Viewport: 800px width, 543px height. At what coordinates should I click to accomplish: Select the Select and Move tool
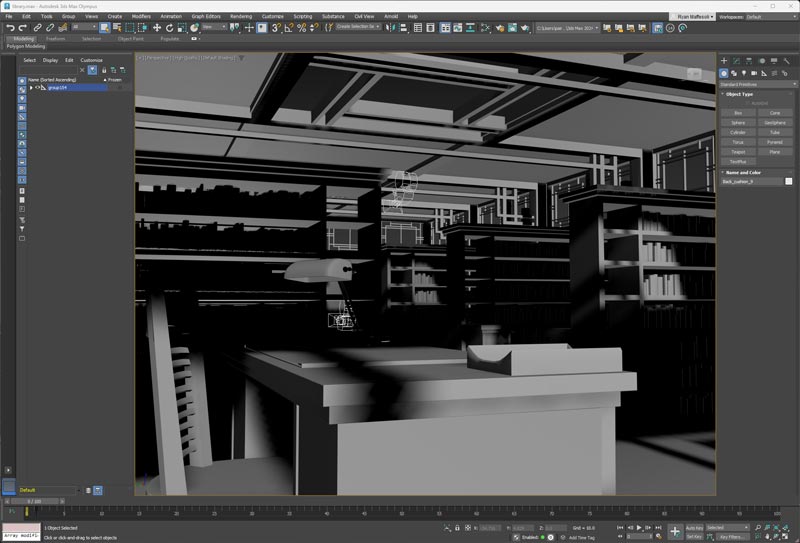pos(157,28)
